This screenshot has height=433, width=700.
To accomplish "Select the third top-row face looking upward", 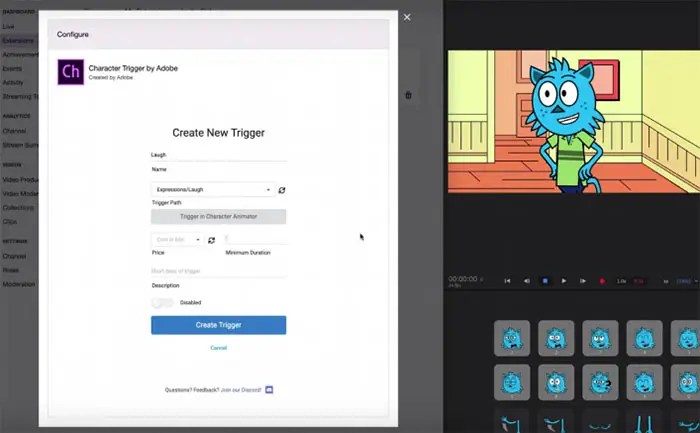I will point(600,338).
